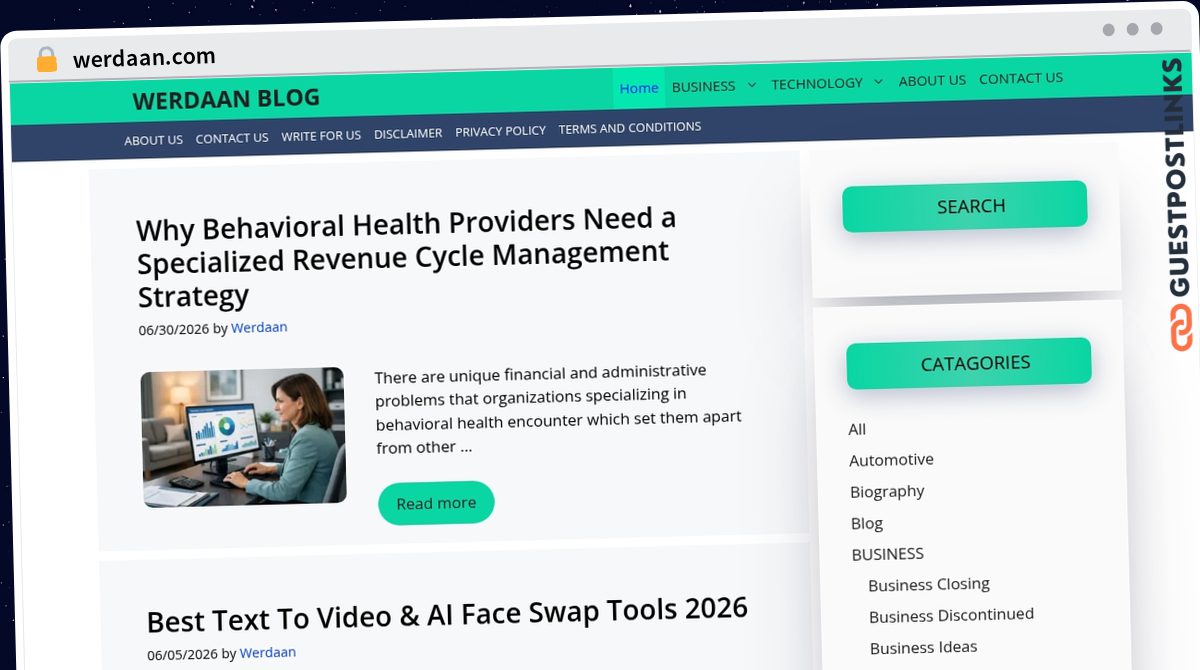Open the BUSINESS menu item
1200x670 pixels.
[703, 86]
